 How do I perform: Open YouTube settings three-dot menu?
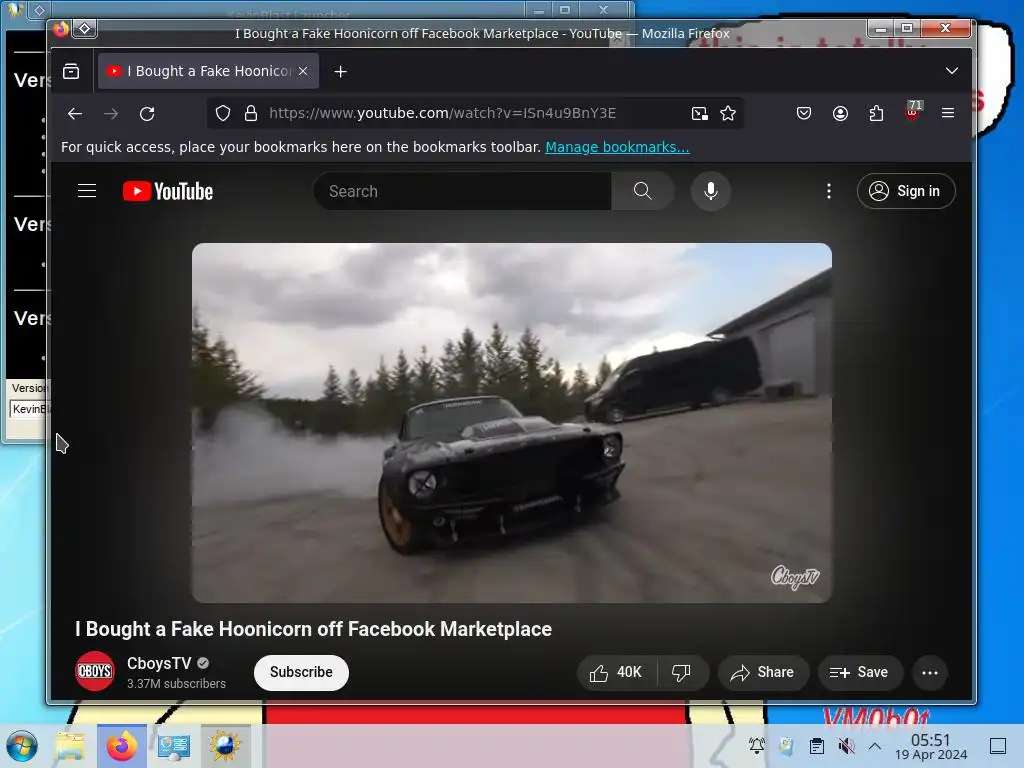pyautogui.click(x=829, y=191)
